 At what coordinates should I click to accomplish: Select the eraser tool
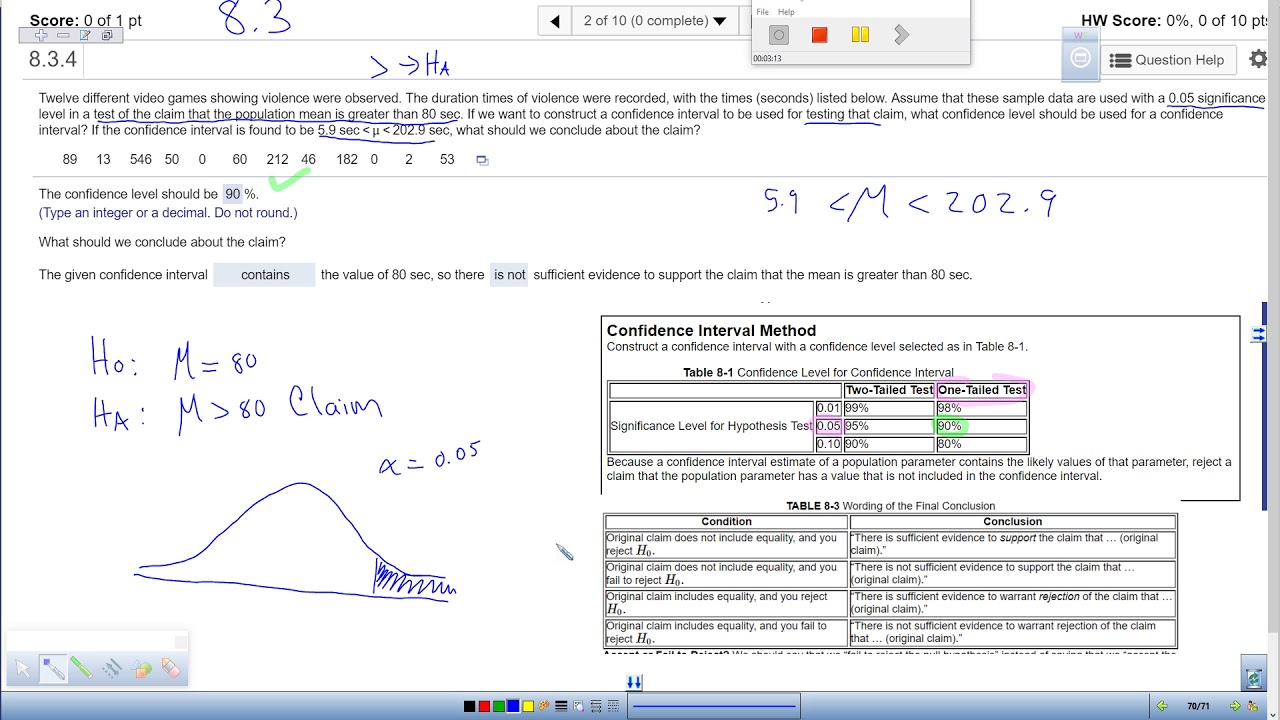(x=171, y=669)
